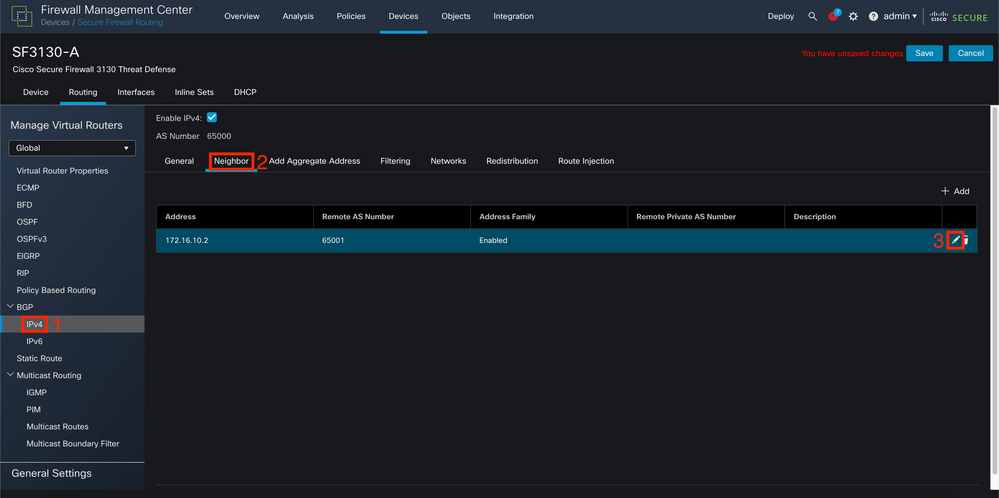Collapse the Multicast Routing section
This screenshot has width=999, height=498.
[10, 375]
